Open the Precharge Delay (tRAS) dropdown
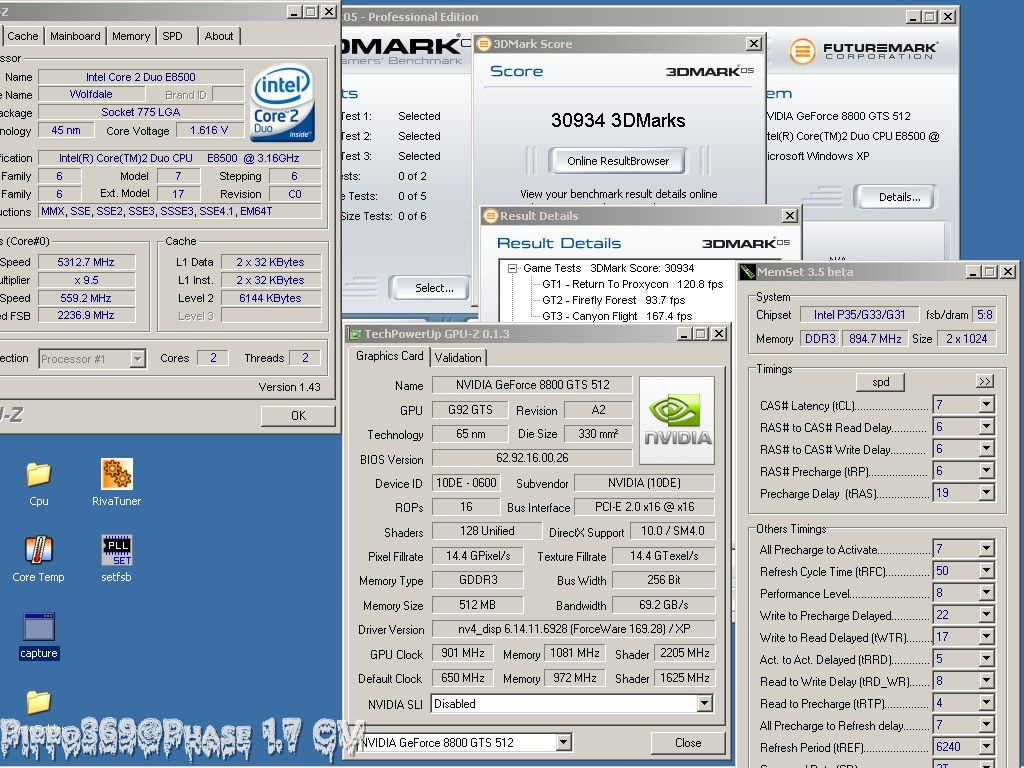The image size is (1024, 768). coord(986,492)
